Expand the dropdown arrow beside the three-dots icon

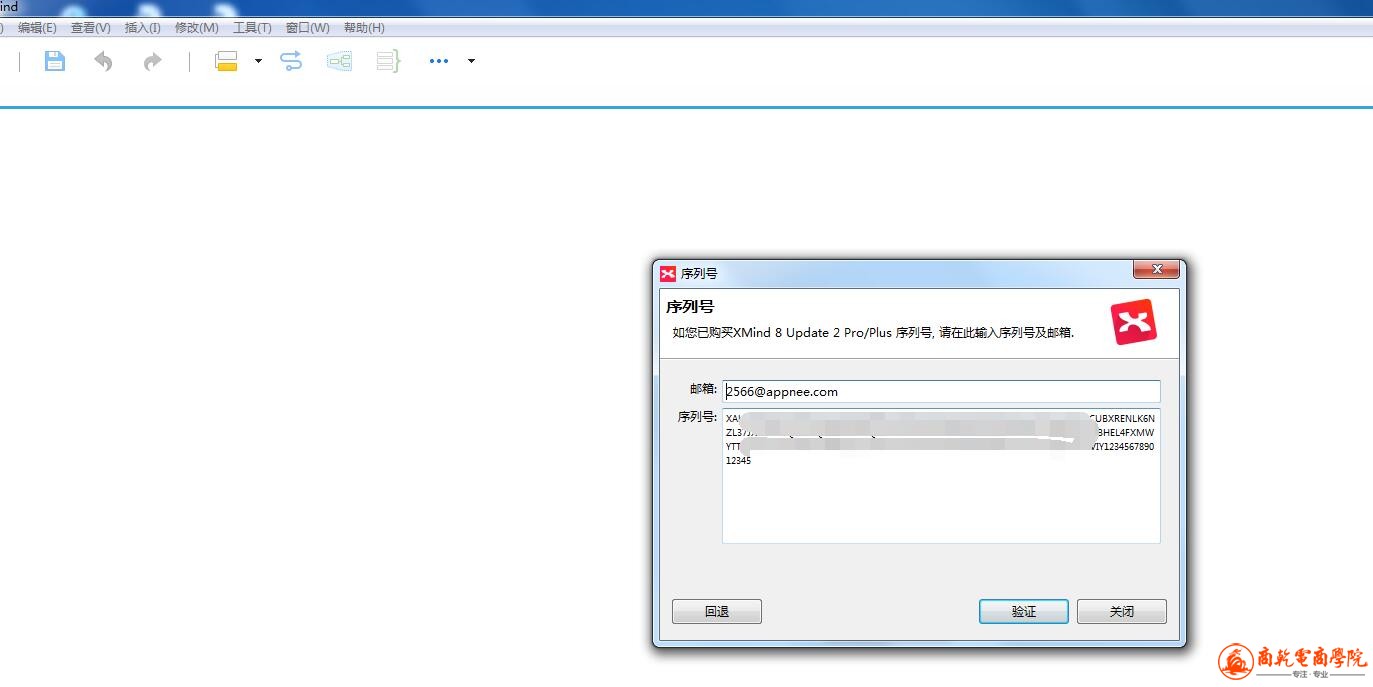click(x=471, y=61)
